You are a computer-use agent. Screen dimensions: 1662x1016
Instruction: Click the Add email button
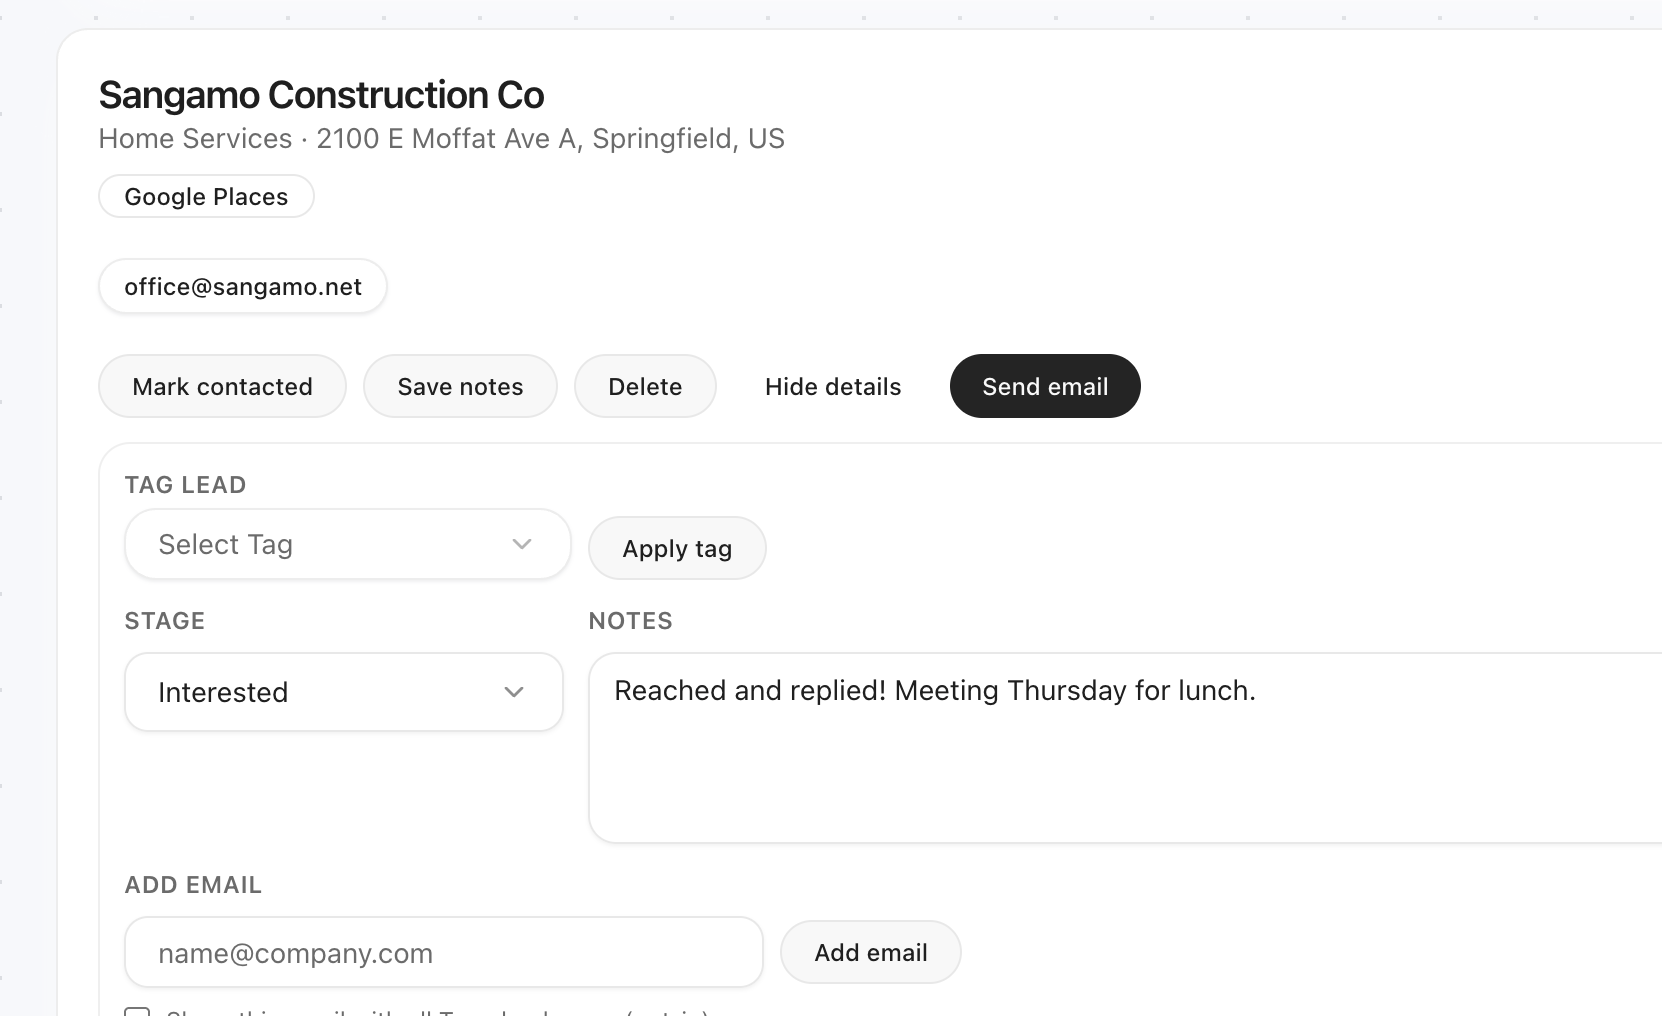click(x=870, y=953)
